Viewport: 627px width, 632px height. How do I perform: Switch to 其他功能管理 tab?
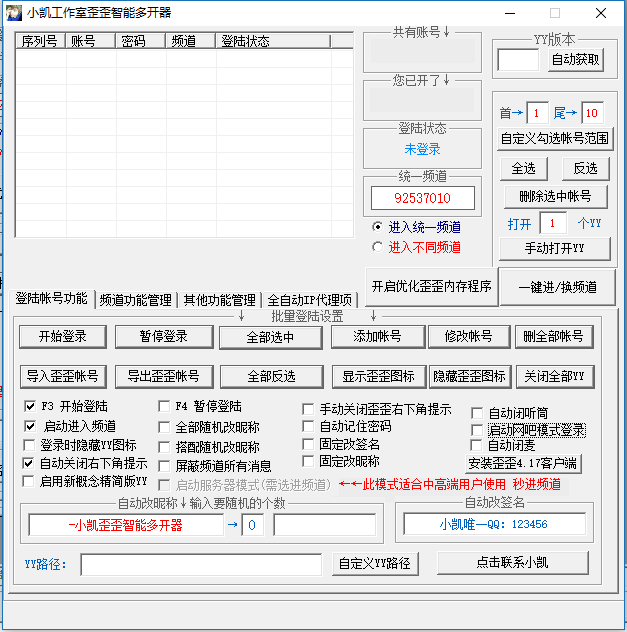click(220, 300)
